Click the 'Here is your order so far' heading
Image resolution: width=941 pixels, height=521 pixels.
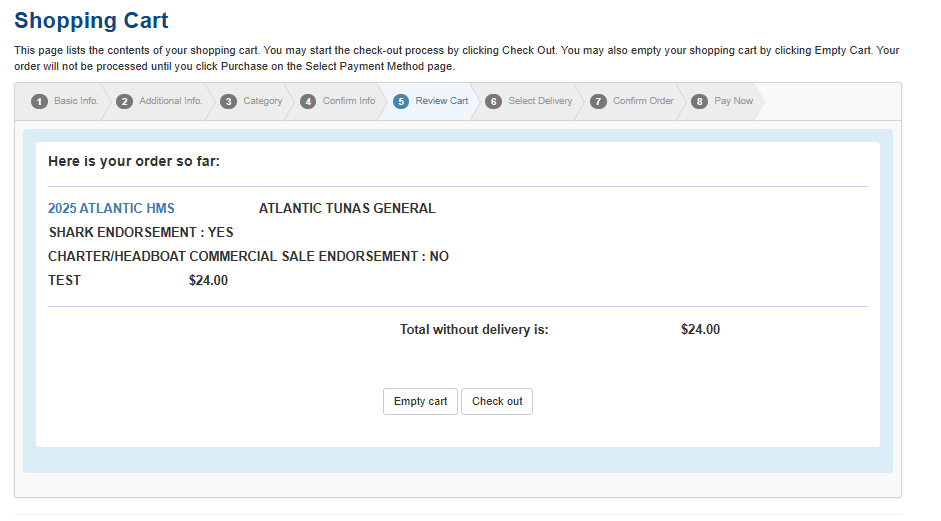point(134,161)
